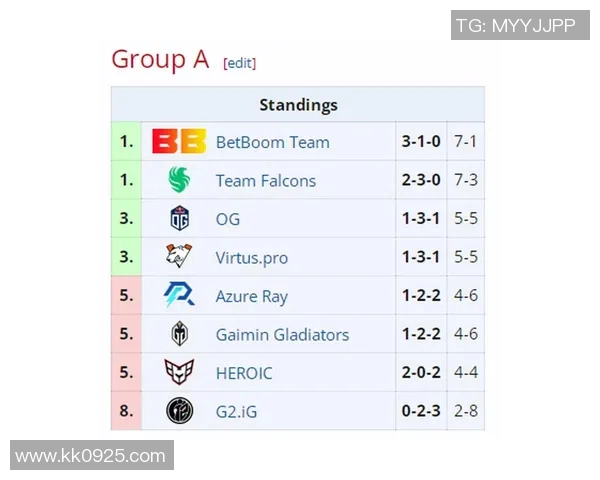
Task: Follow the OG team name link
Action: point(228,219)
